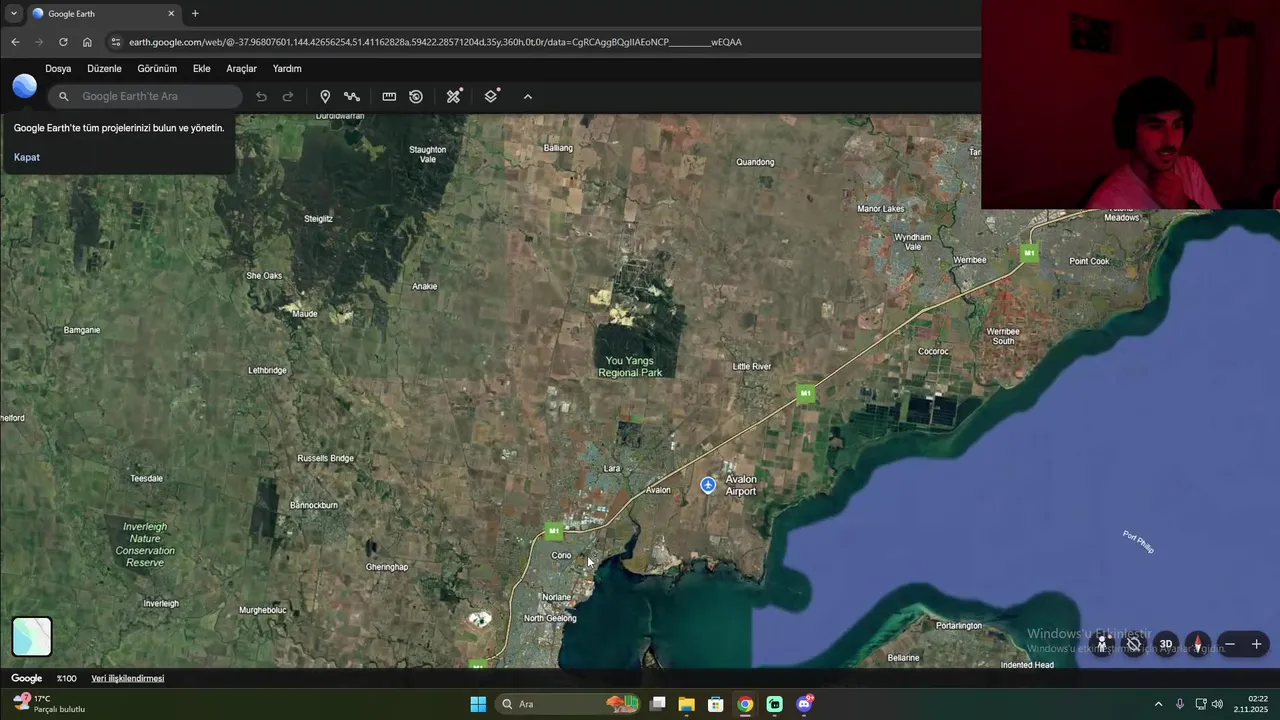Screen dimensions: 1280x720
Task: Click the red compass north button
Action: coord(1197,644)
